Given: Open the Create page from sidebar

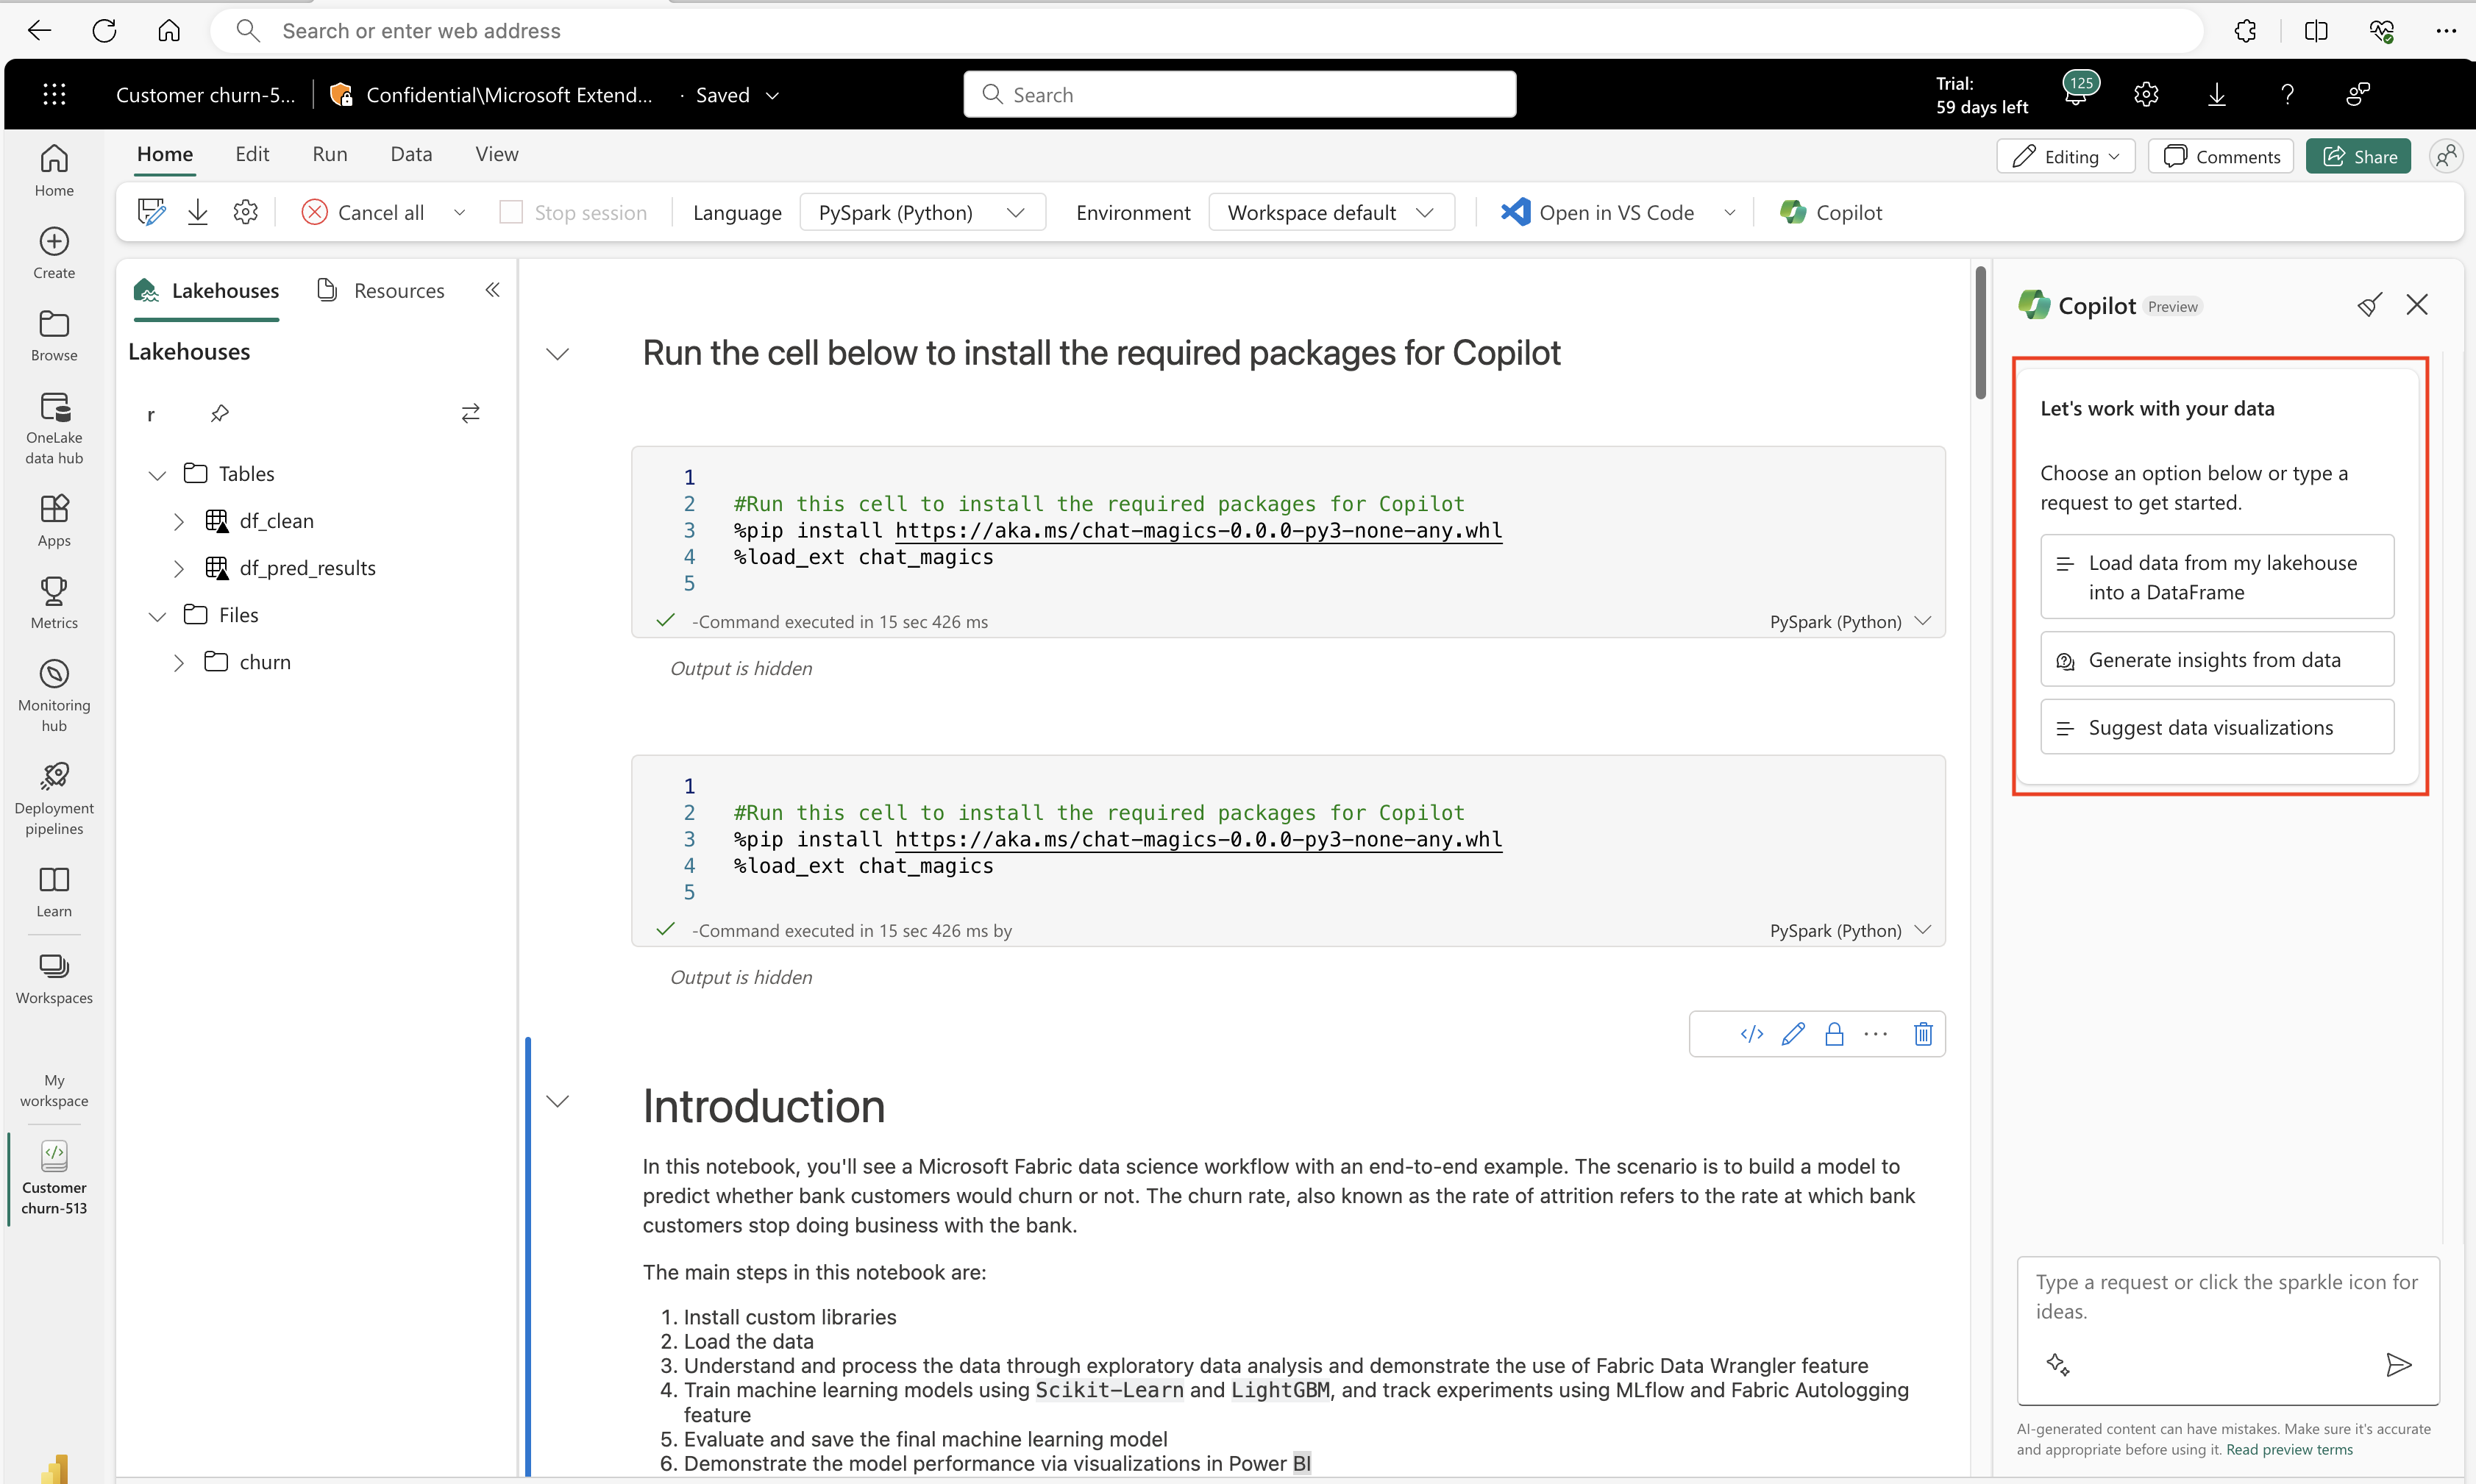Looking at the screenshot, I should 54,253.
